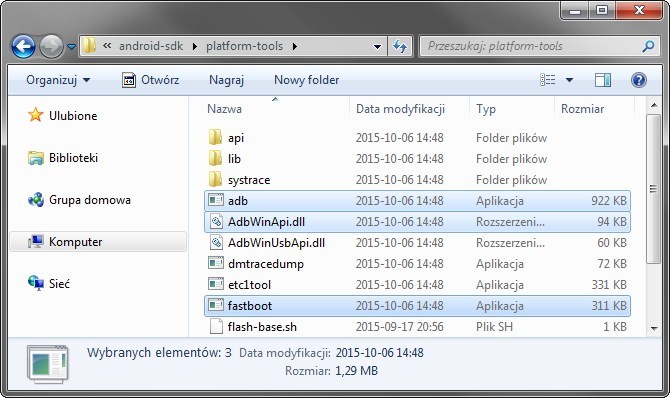Select the file name AdbWinApi.dll

(266, 222)
